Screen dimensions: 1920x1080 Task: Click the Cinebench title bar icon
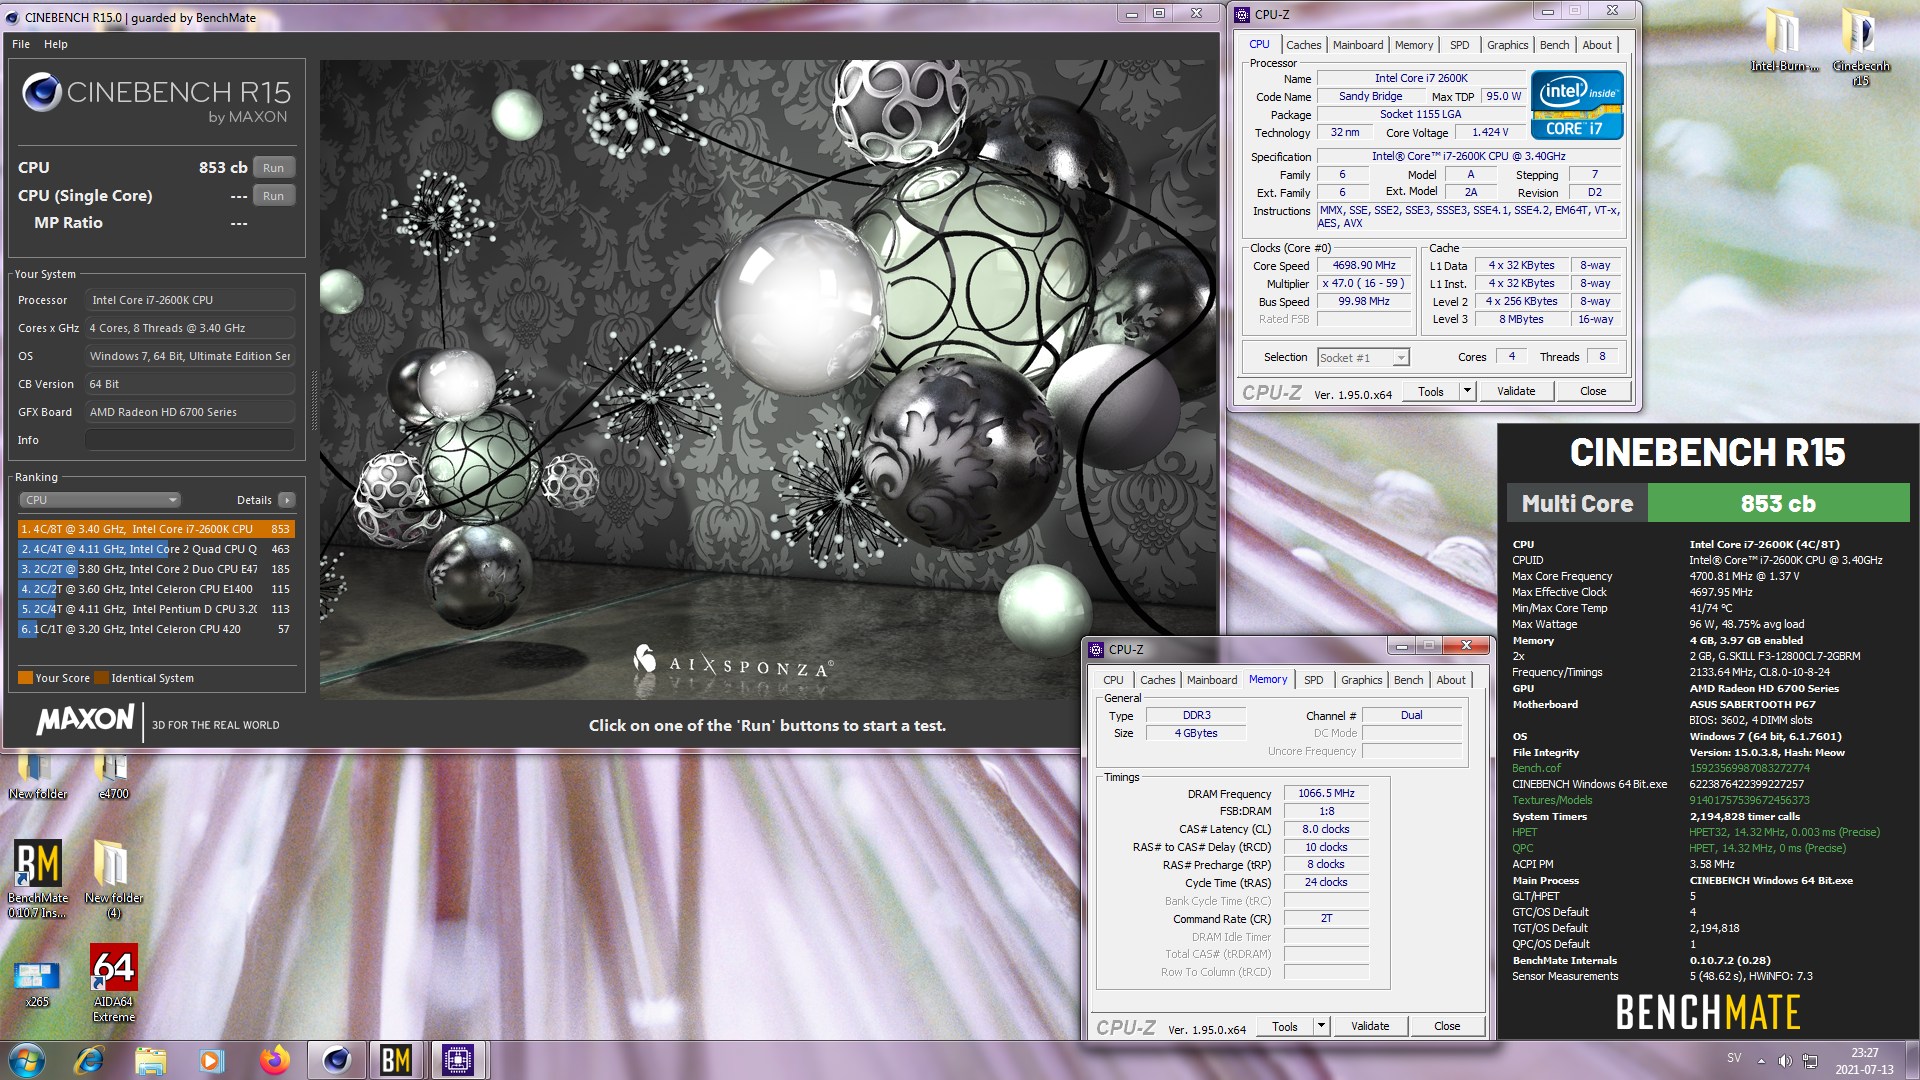point(12,17)
